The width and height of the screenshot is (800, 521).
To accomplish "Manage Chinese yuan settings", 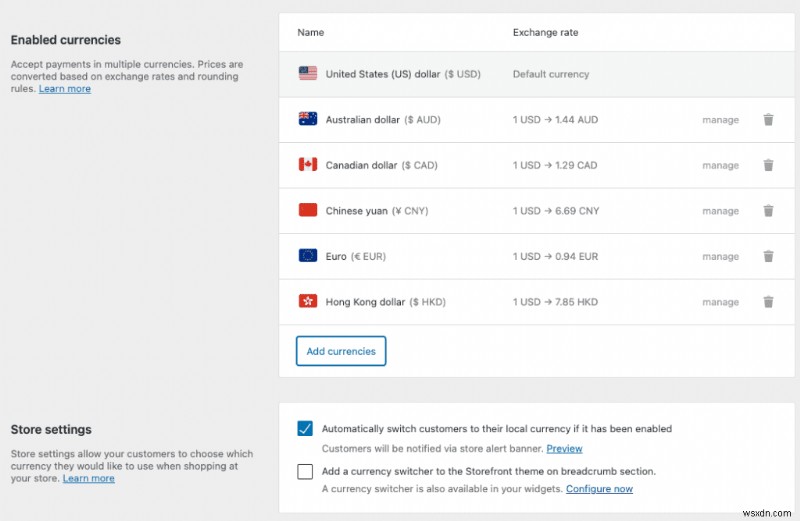I will click(720, 211).
